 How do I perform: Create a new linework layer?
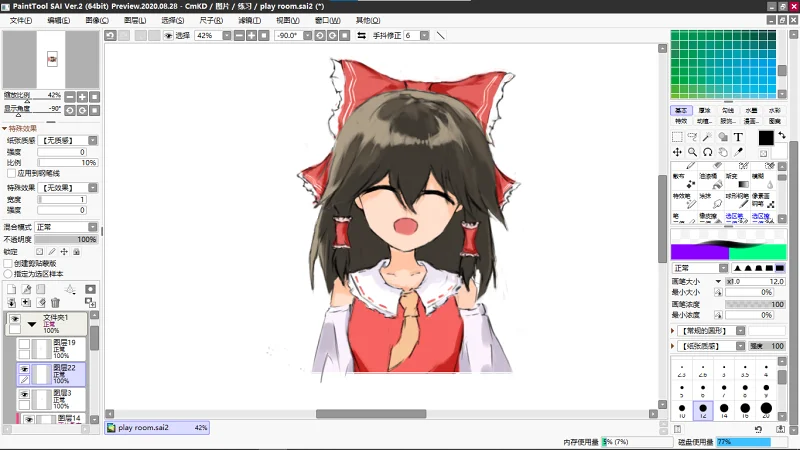click(x=26, y=289)
